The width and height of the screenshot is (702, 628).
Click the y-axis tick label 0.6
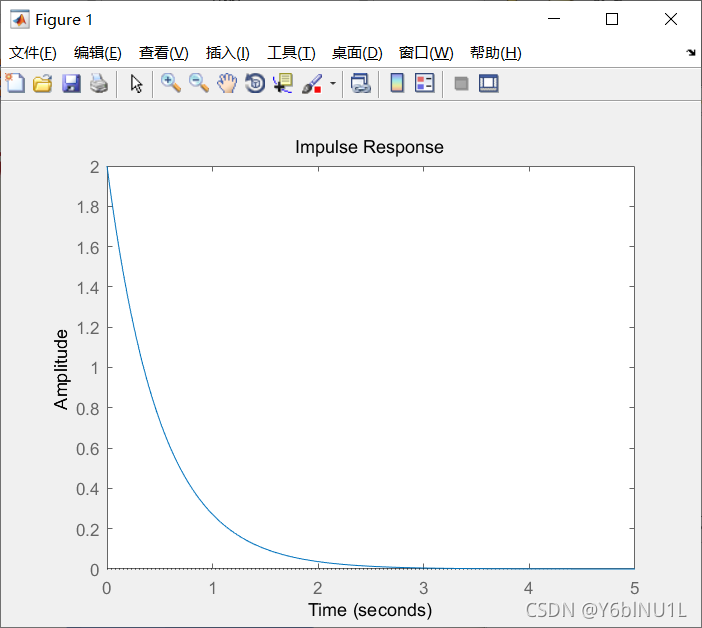tap(87, 449)
